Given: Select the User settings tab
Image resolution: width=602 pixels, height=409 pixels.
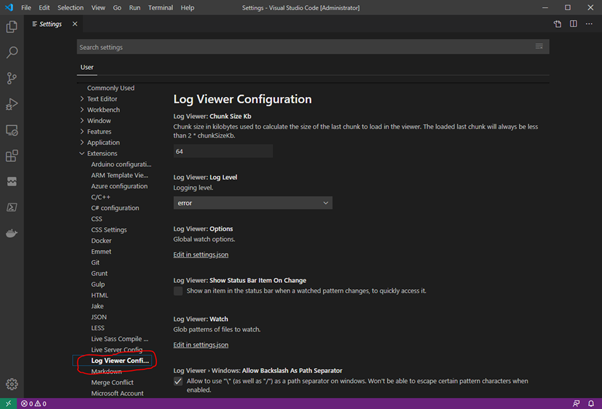Looking at the screenshot, I should coord(86,68).
